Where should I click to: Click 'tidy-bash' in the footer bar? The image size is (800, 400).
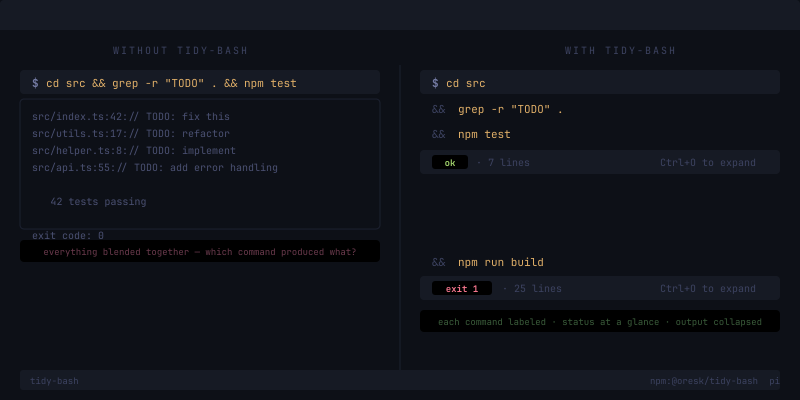coord(54,381)
